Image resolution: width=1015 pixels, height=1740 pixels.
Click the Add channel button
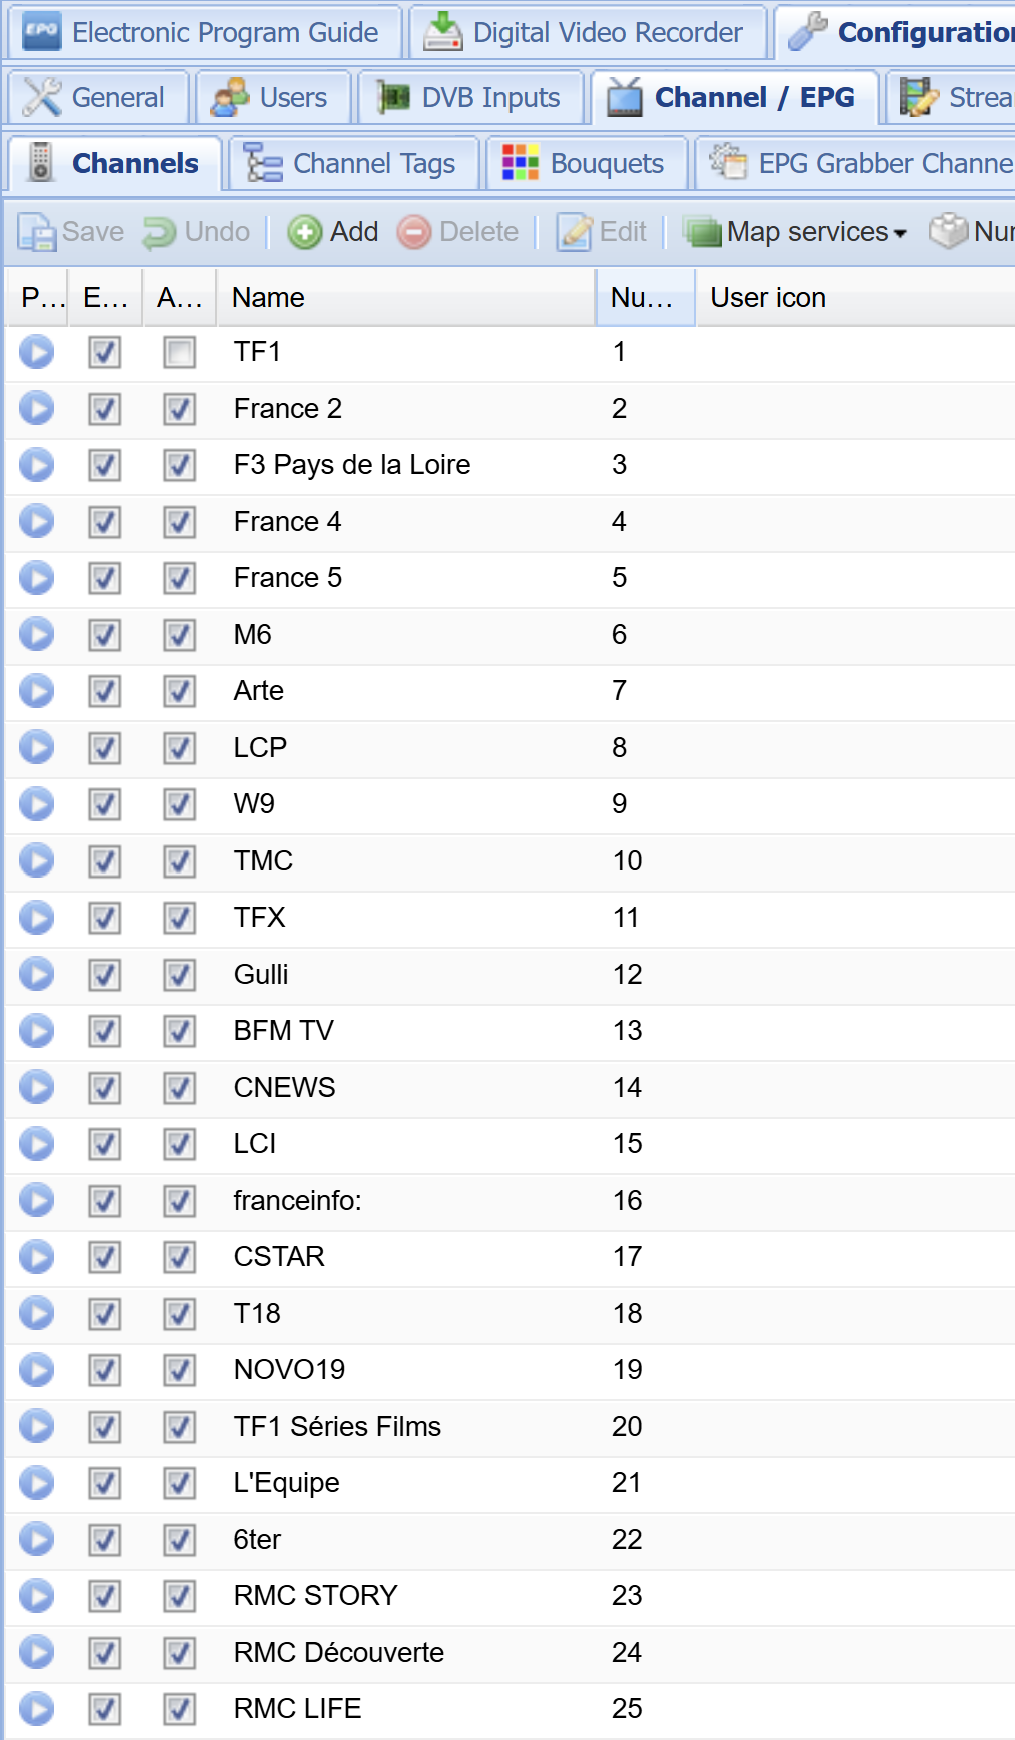tap(334, 232)
